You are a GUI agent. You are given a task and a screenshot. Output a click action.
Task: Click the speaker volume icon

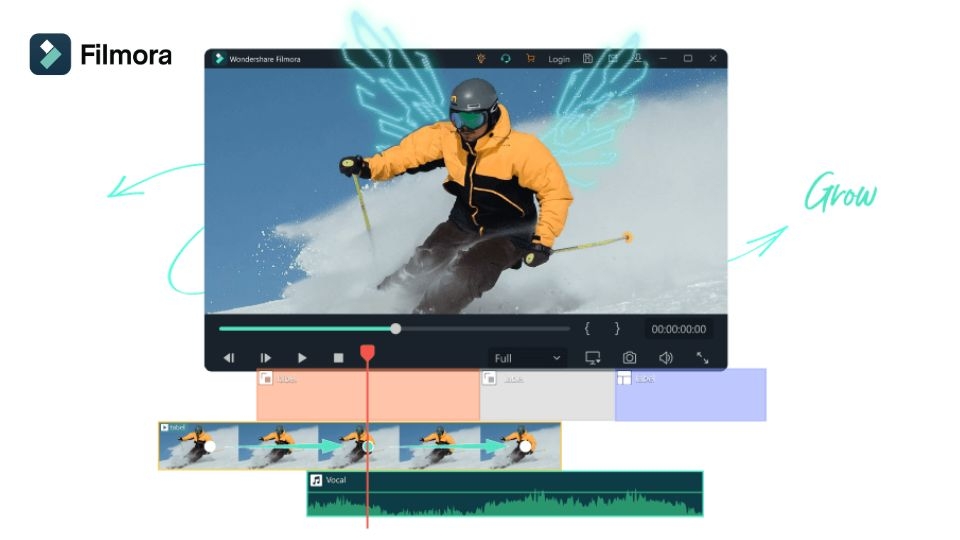(x=666, y=358)
